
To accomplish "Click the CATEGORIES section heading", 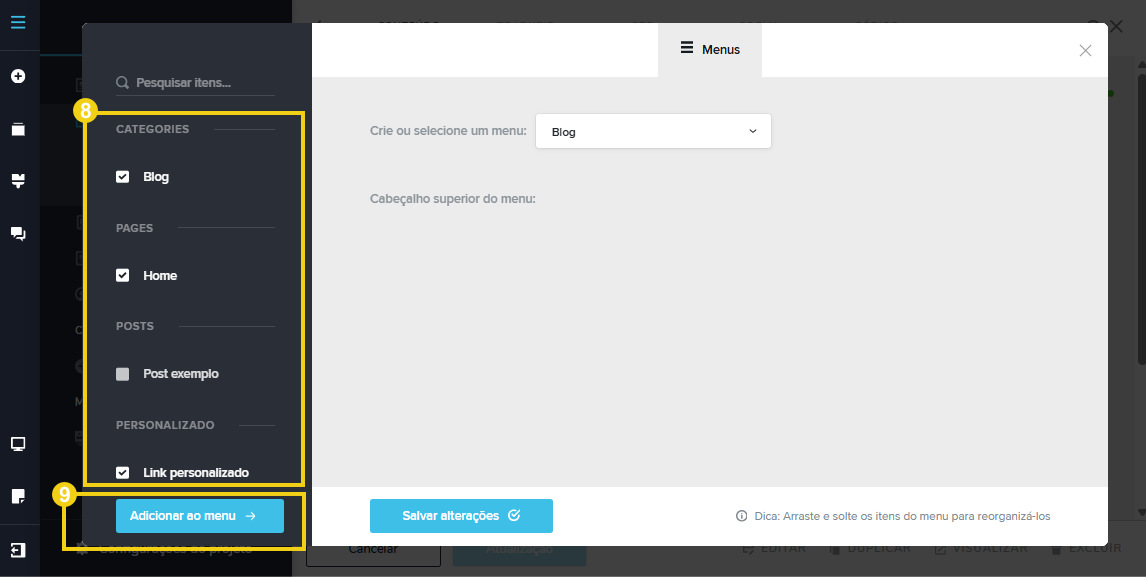I will pyautogui.click(x=153, y=129).
